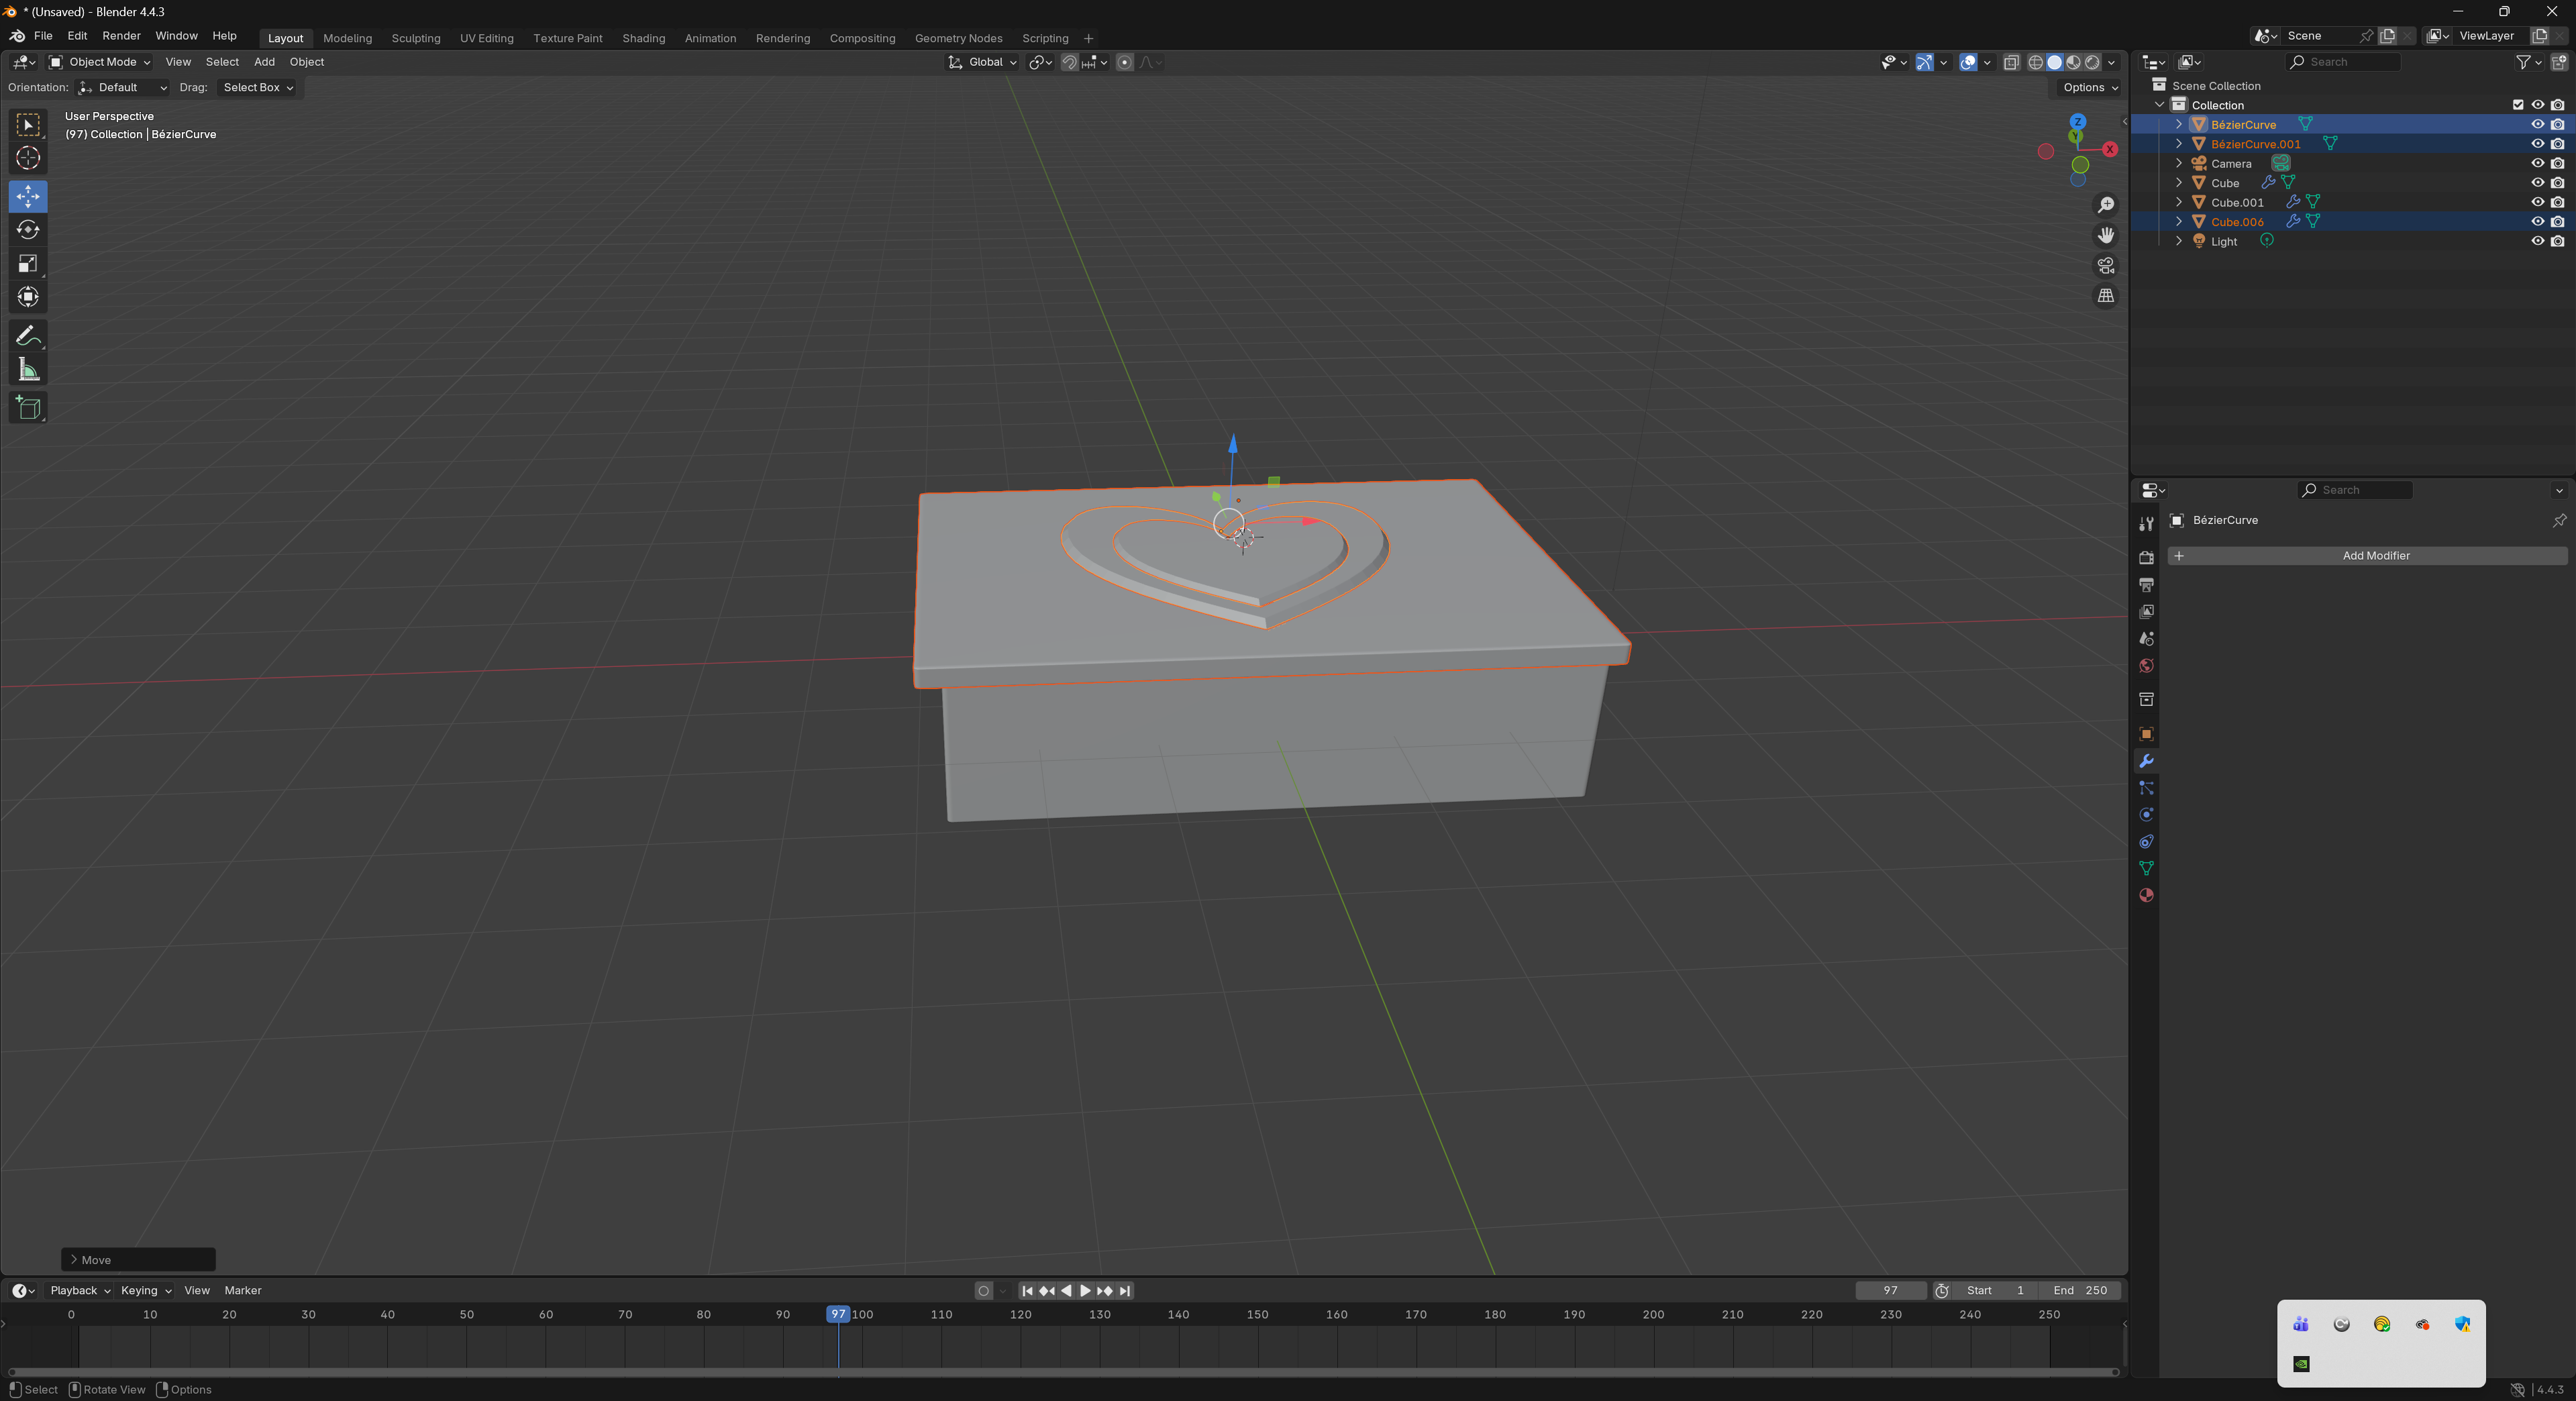The image size is (2576, 1401).
Task: Activate the Annotate pencil tool
Action: point(28,336)
